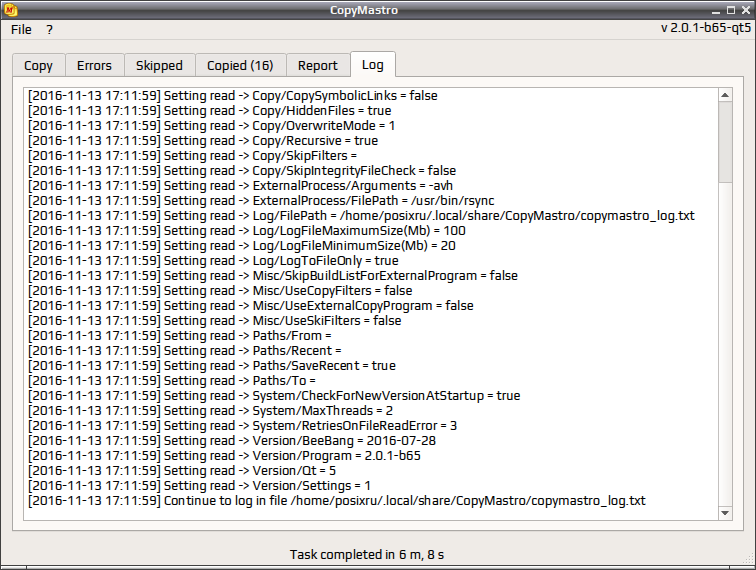Click the Copy/SkipIntegrityFileCheck = false line

coord(242,170)
